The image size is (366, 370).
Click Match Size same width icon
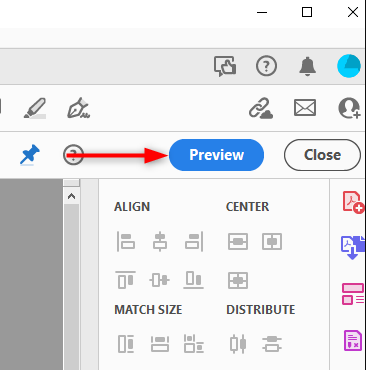pyautogui.click(x=160, y=344)
